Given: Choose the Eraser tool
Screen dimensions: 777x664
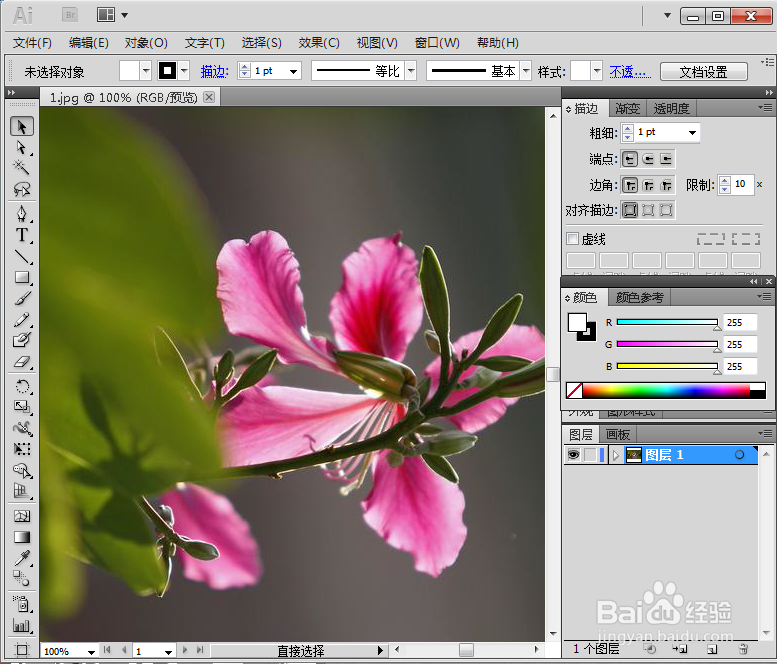Looking at the screenshot, I should [22, 361].
